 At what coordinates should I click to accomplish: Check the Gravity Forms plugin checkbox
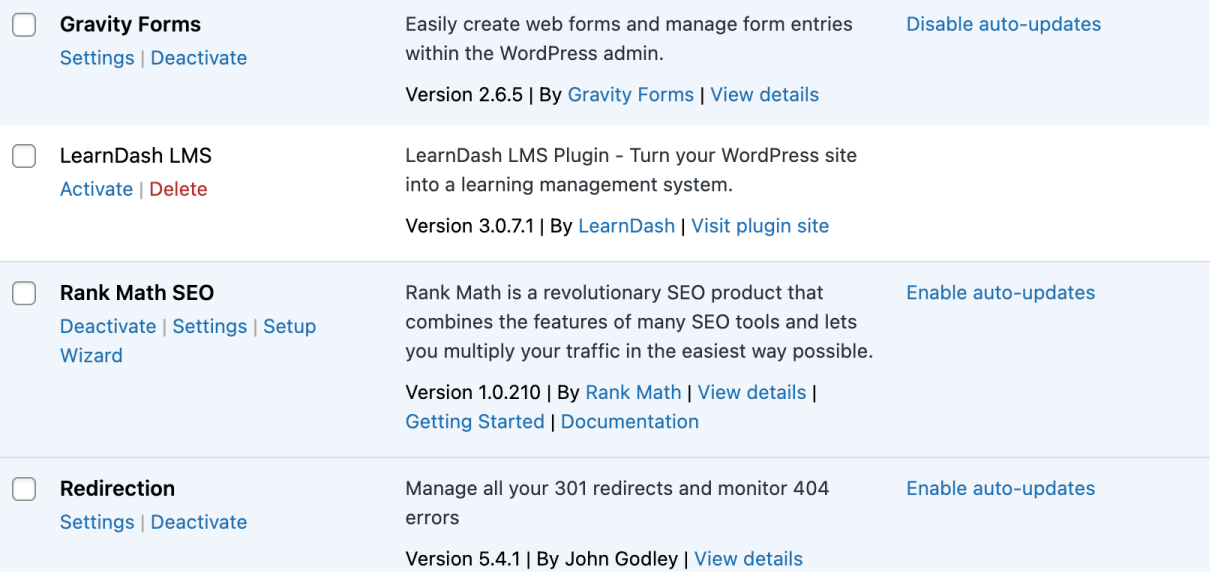pos(24,25)
